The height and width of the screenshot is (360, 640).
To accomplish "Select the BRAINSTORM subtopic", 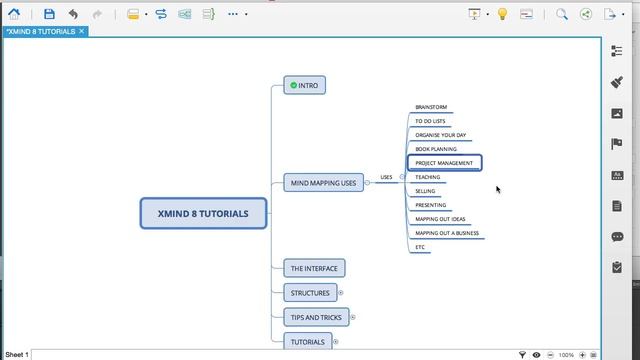I will click(431, 107).
